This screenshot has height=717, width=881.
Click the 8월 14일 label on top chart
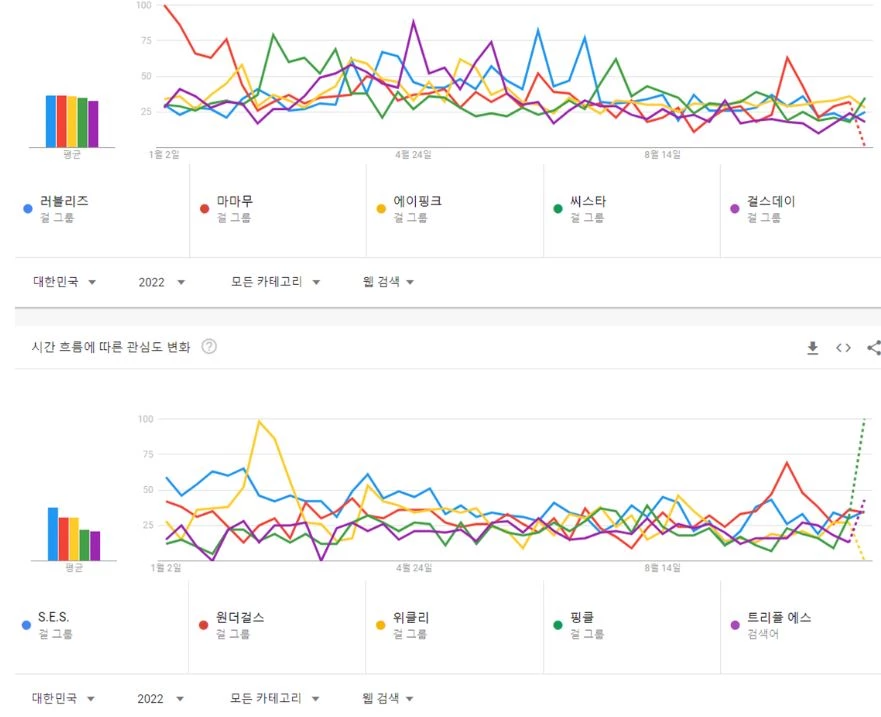point(662,155)
